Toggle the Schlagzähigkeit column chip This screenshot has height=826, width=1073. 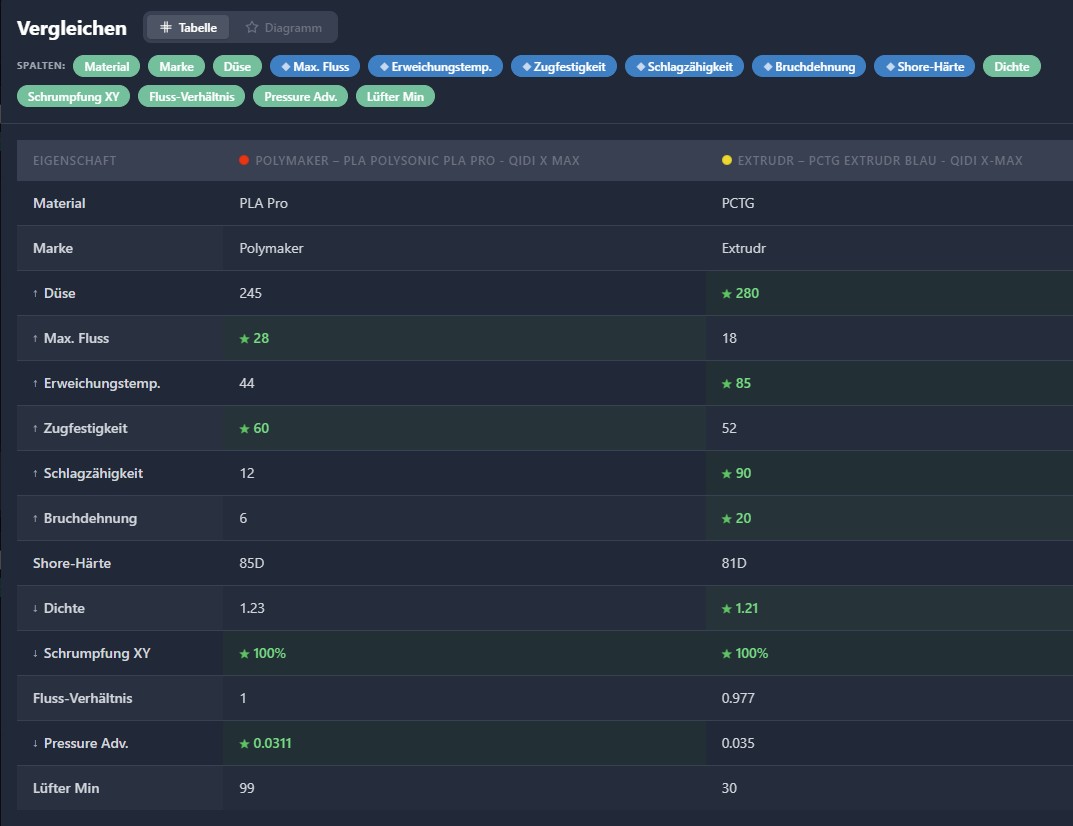pyautogui.click(x=684, y=66)
